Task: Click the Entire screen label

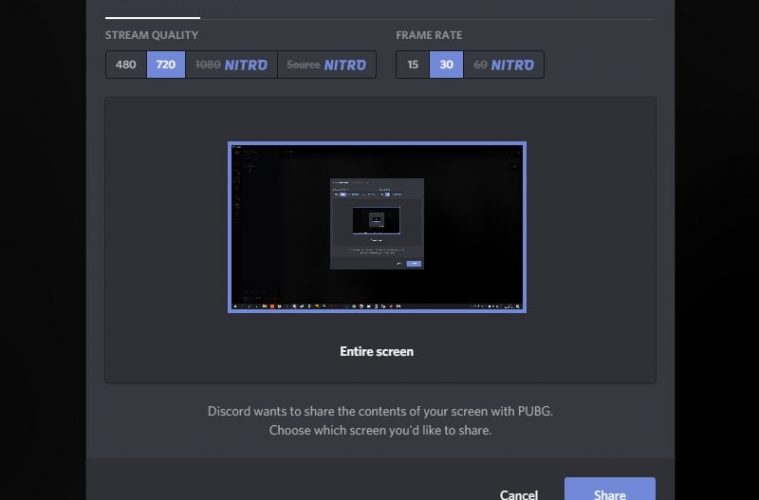Action: (377, 351)
